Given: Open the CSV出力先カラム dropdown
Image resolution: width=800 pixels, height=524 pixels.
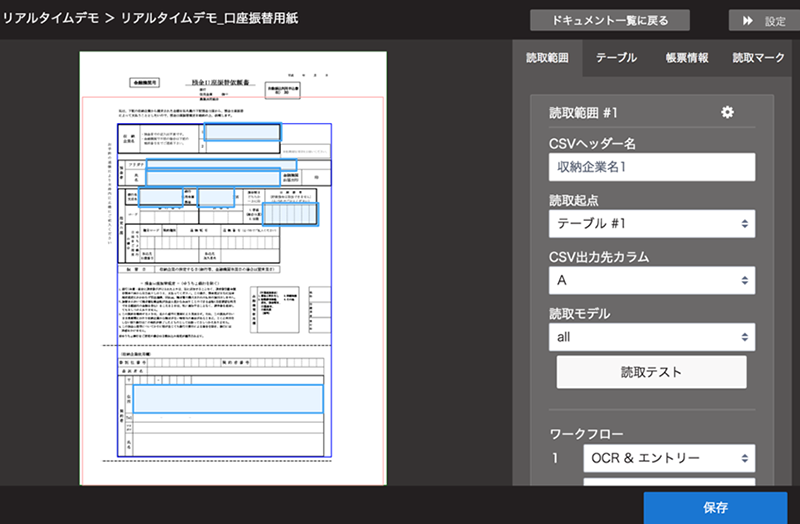Looking at the screenshot, I should [x=652, y=281].
